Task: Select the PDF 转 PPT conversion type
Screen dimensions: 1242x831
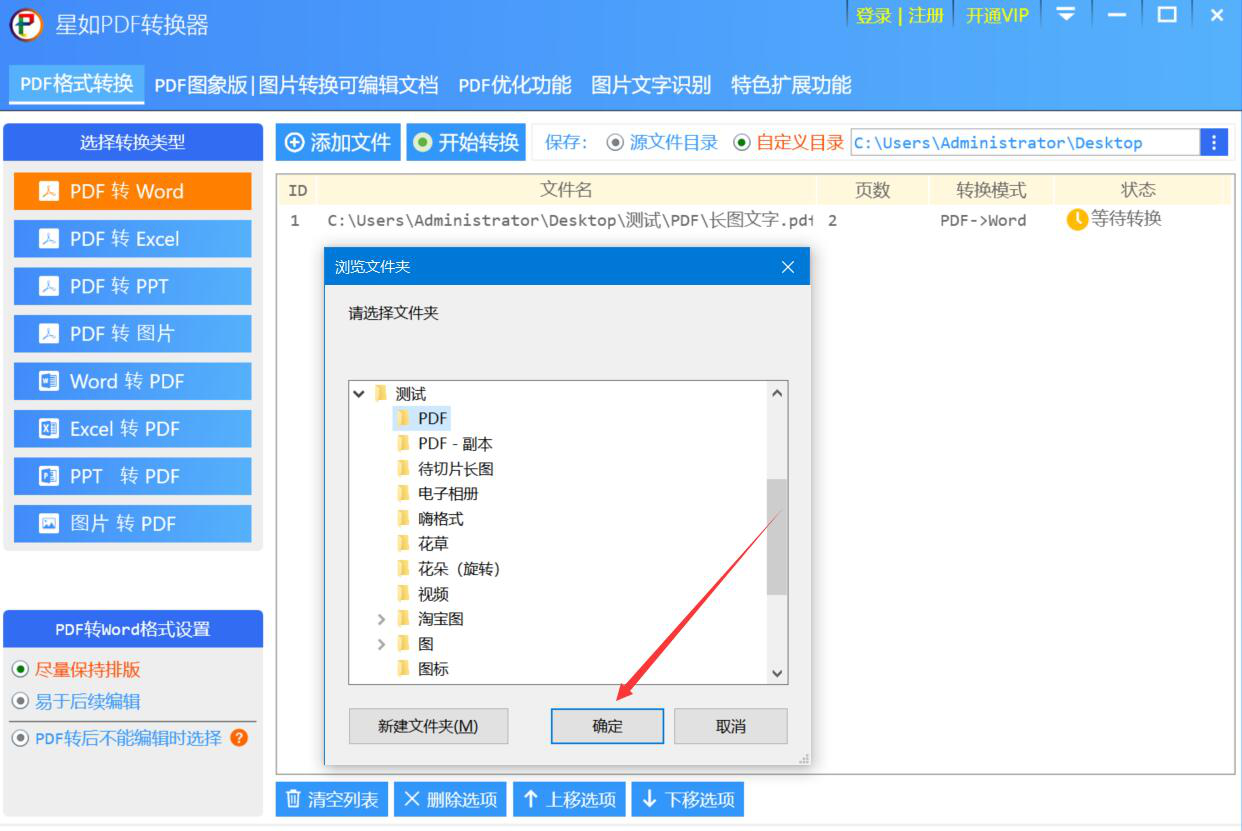Action: click(132, 286)
